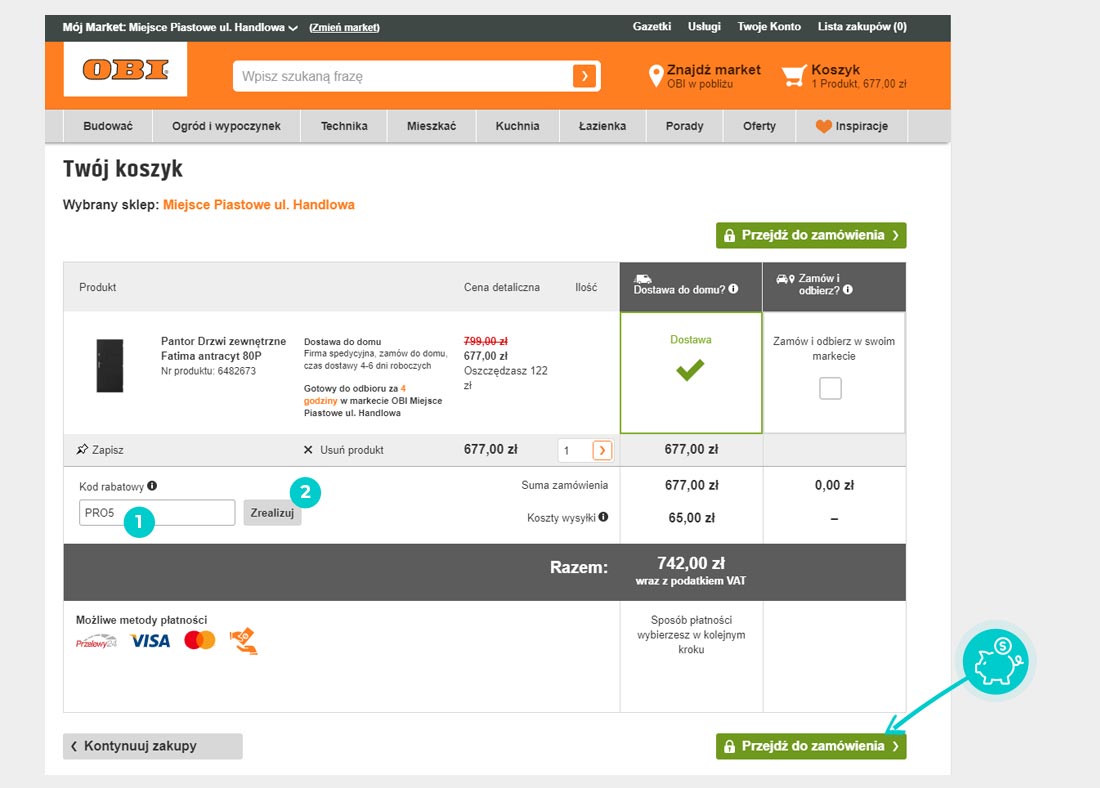1100x788 pixels.
Task: Focus the Kod rabatowy input field
Action: coord(157,512)
